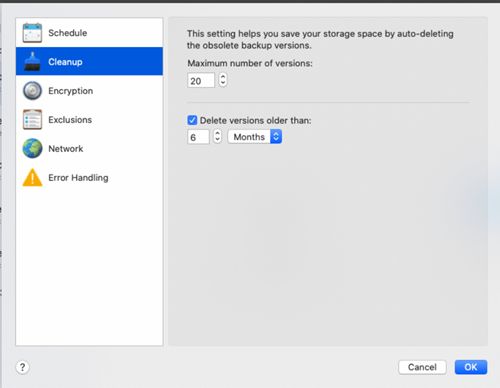Increase the older-than value stepper
This screenshot has height=388, width=500.
point(217,133)
